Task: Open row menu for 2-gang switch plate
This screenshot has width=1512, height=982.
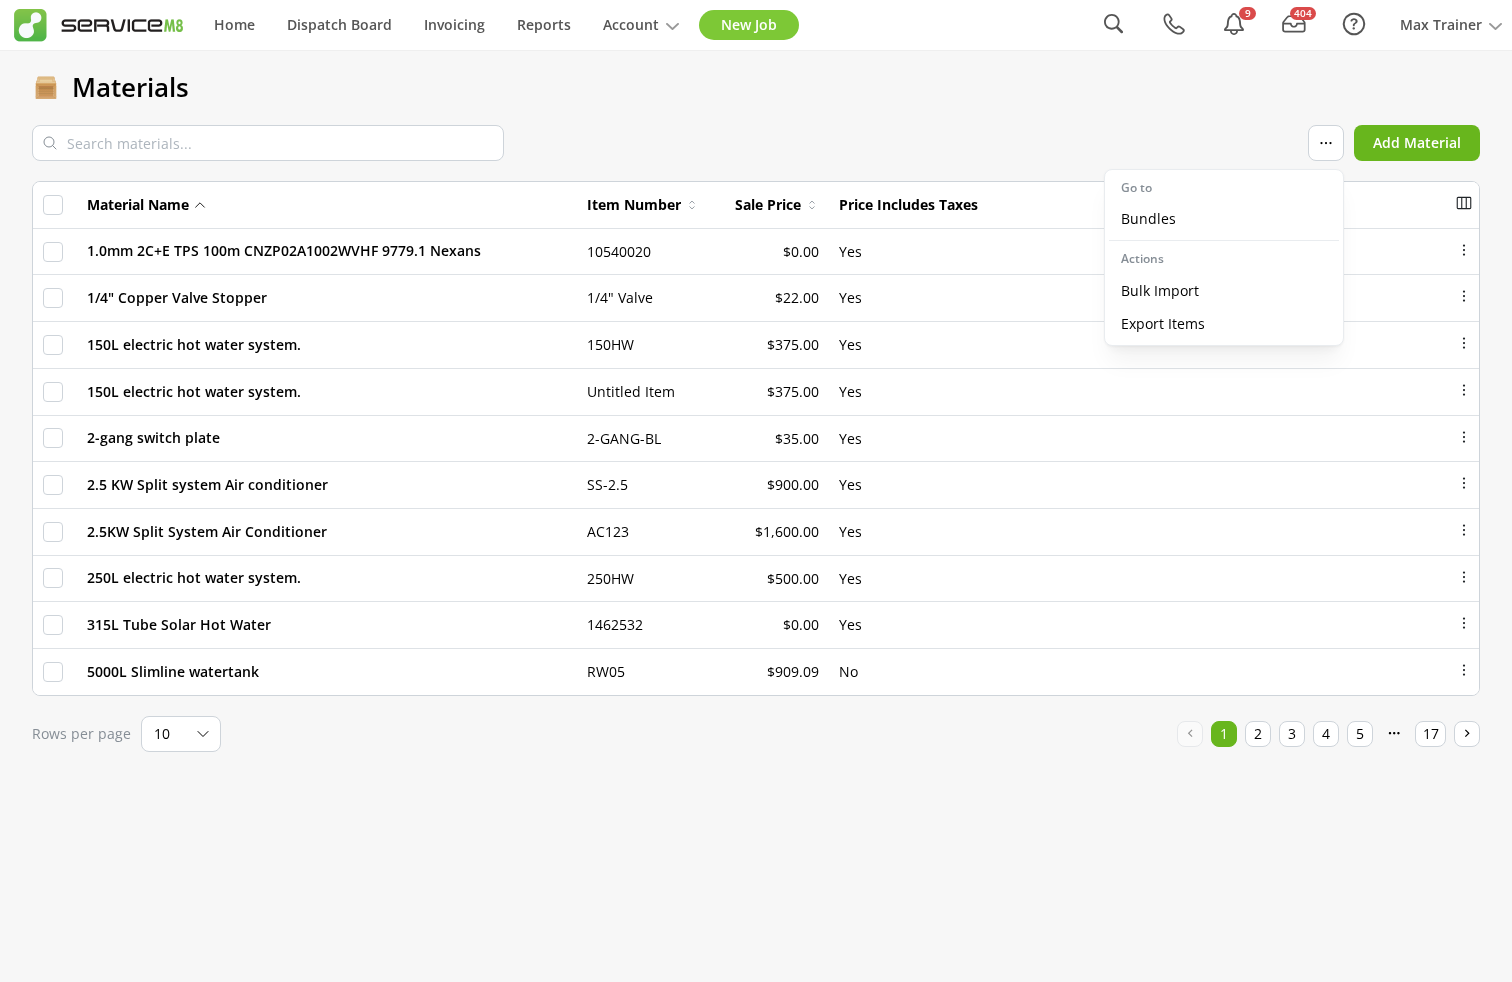Action: [1464, 437]
